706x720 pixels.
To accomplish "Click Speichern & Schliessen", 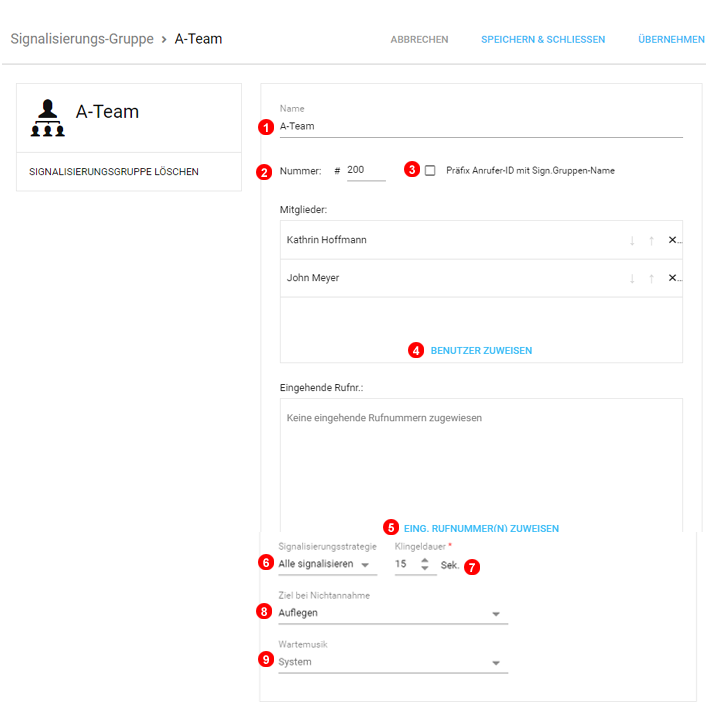I will (543, 40).
